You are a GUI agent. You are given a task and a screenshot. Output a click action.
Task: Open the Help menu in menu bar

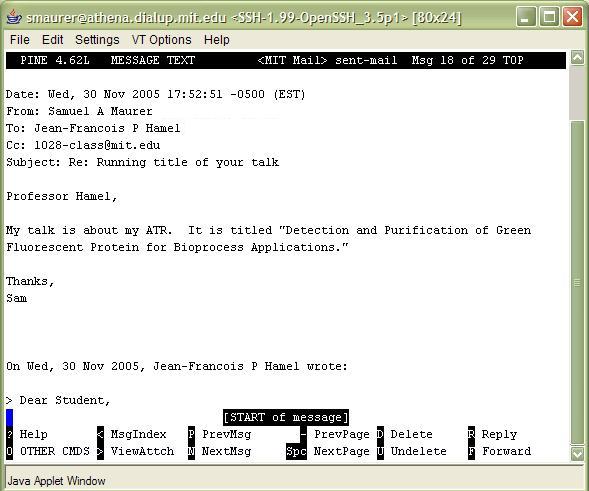(217, 40)
